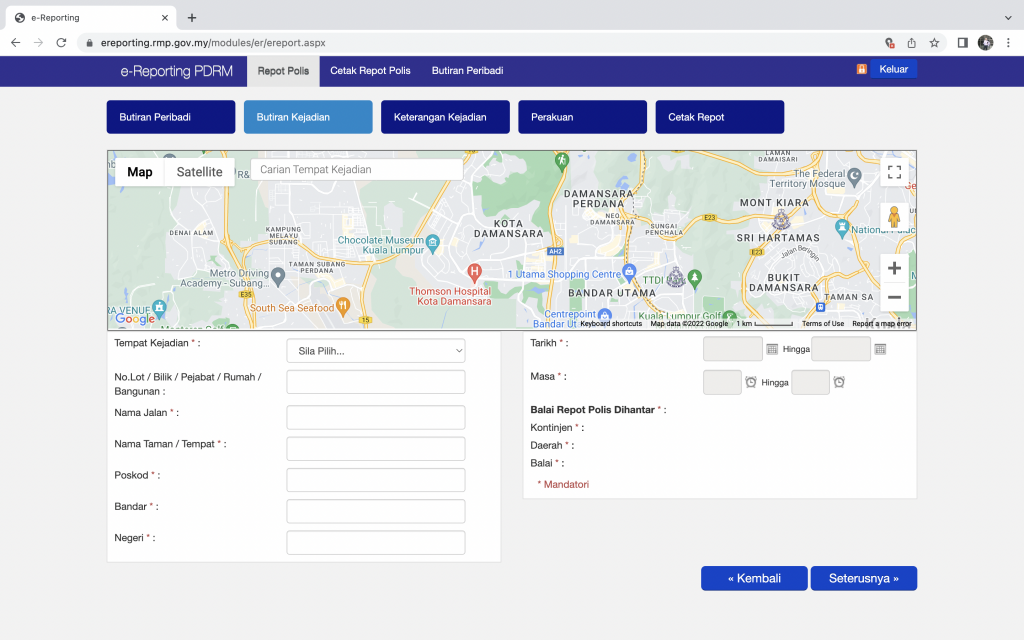
Task: Click the No.Lot / Bilik input field
Action: click(376, 382)
